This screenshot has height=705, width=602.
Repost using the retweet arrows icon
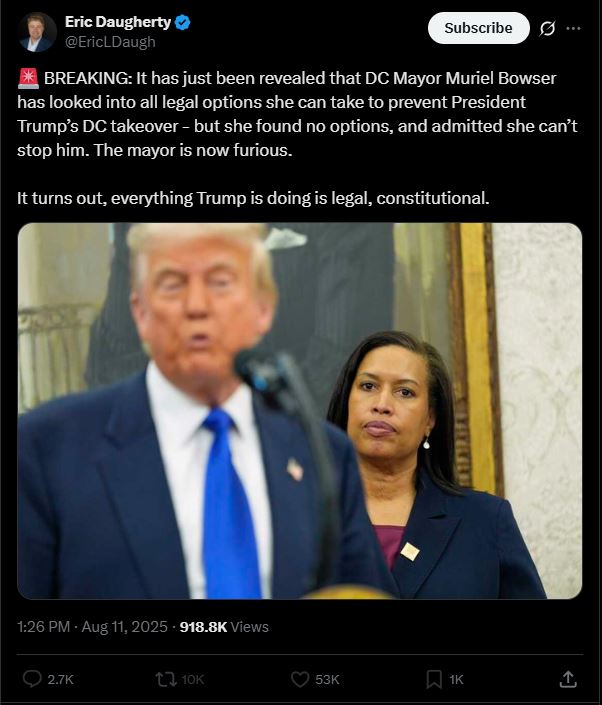click(166, 679)
